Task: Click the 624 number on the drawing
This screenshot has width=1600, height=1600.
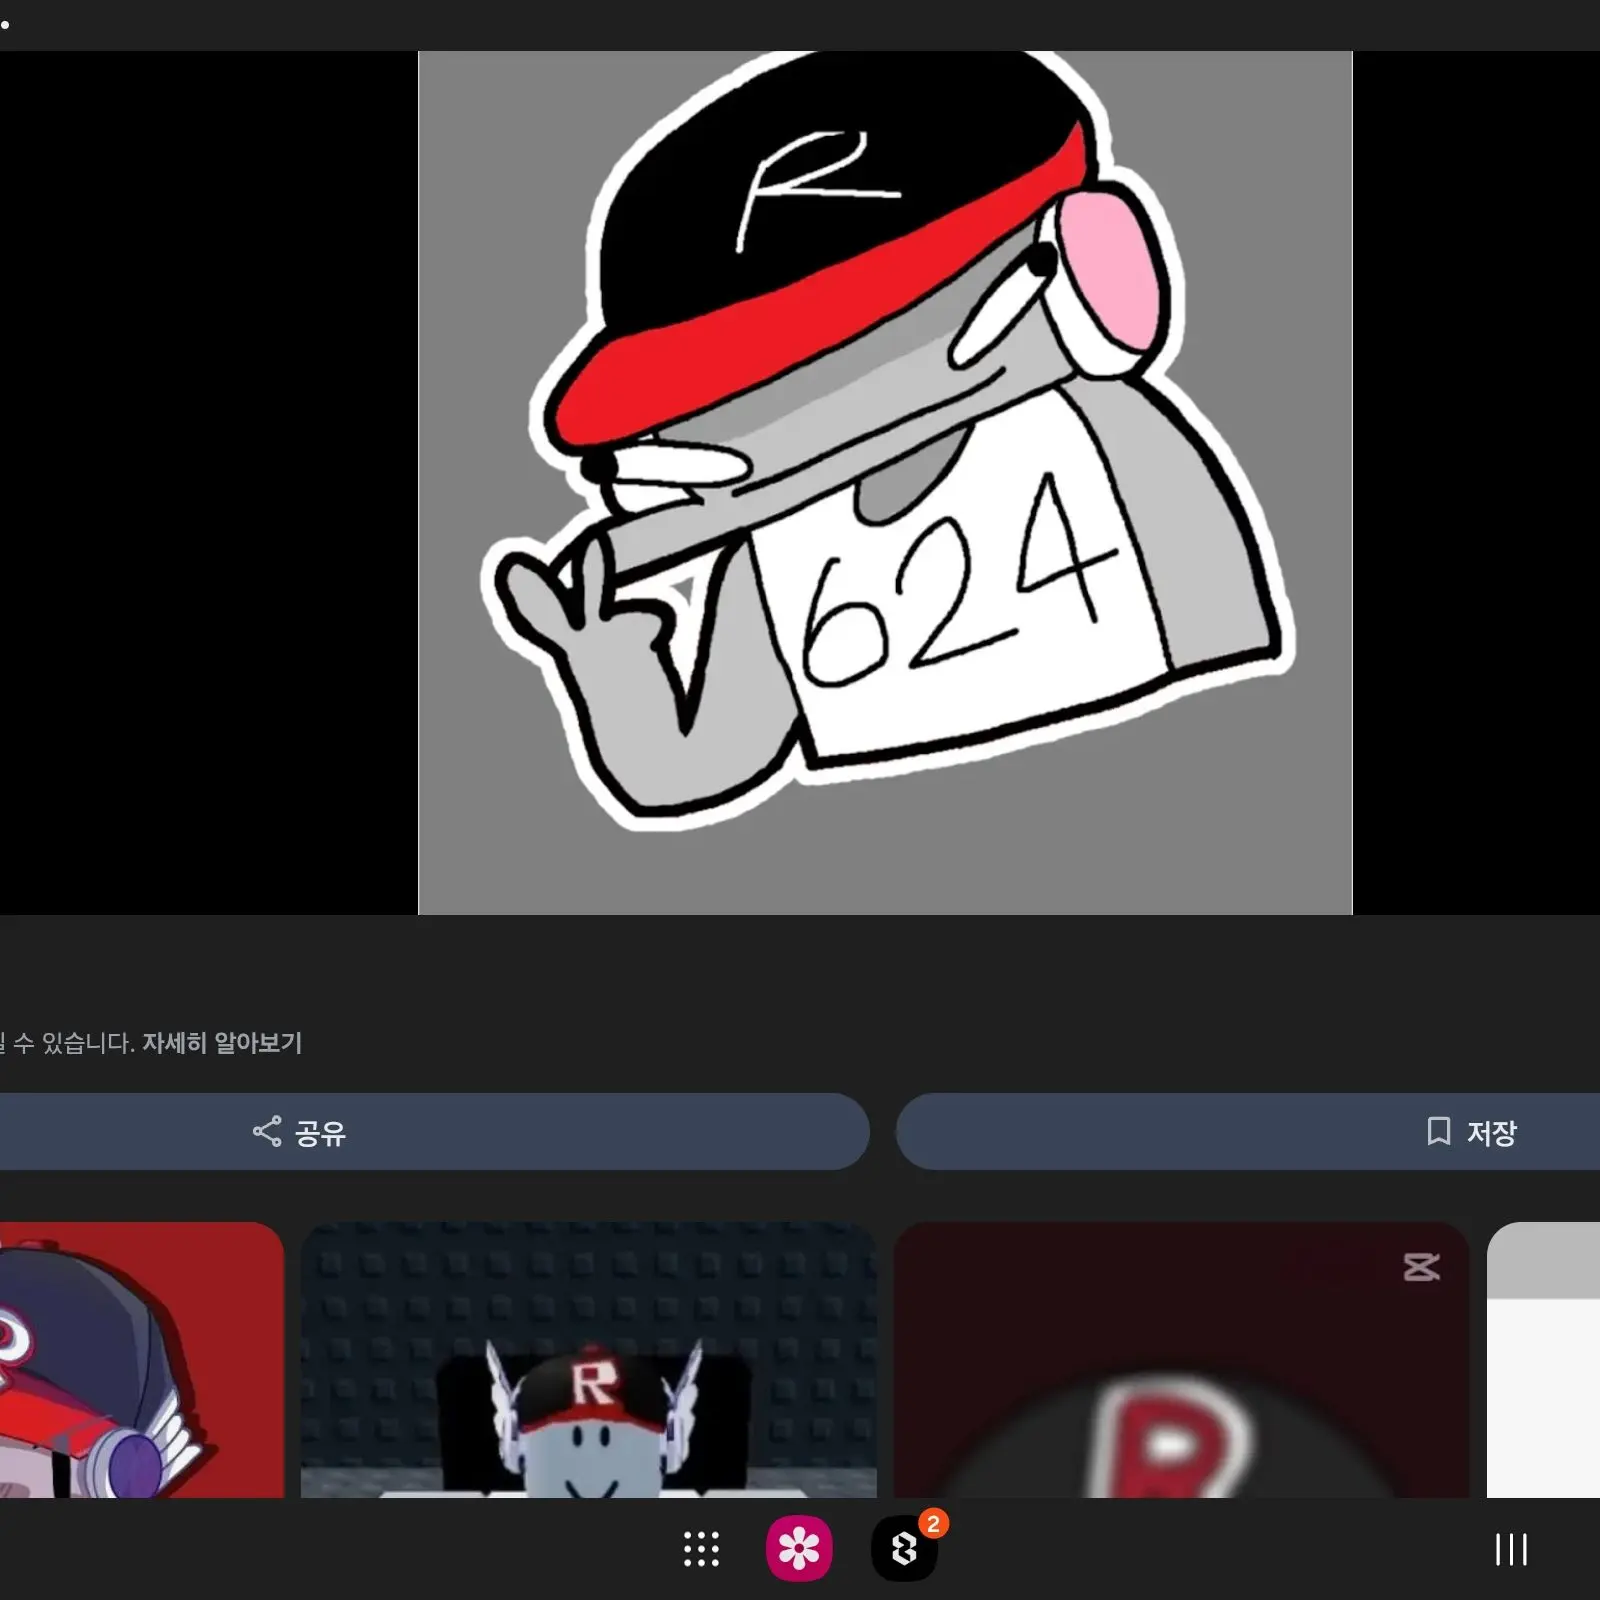Action: coord(955,590)
